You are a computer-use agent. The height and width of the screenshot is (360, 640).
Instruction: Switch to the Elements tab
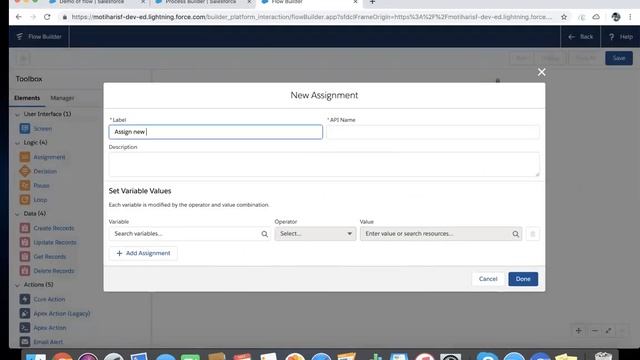27,98
